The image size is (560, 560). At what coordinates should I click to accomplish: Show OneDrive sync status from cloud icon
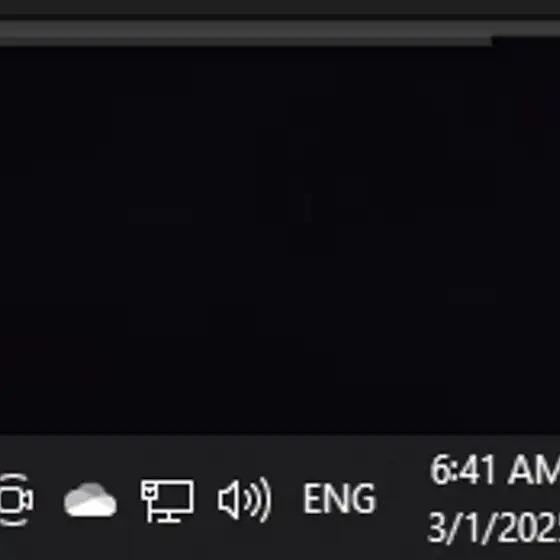pos(90,499)
